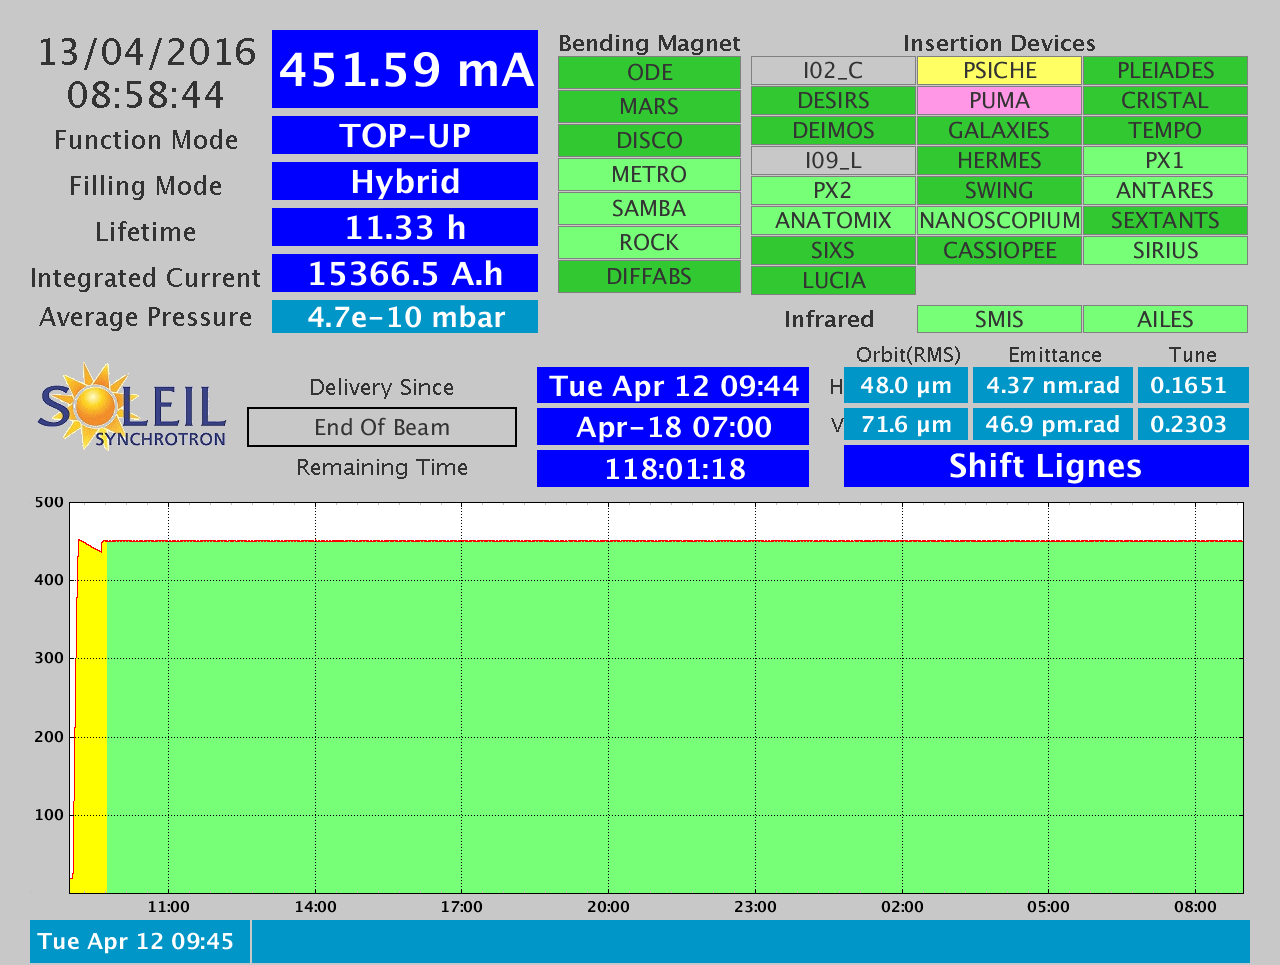
Task: Click the HERMES beamline indicator
Action: (999, 161)
